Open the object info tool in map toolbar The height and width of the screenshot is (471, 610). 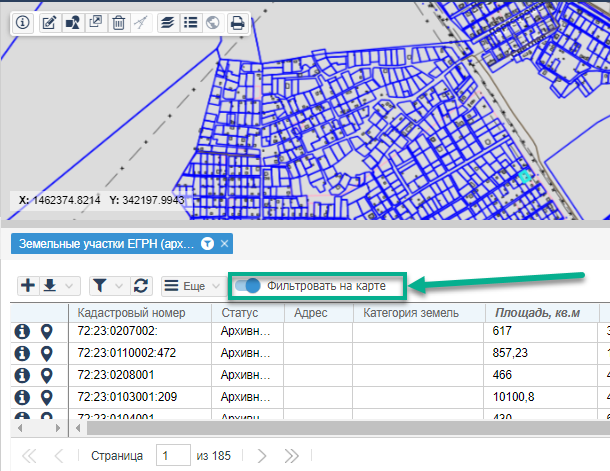coord(23,23)
